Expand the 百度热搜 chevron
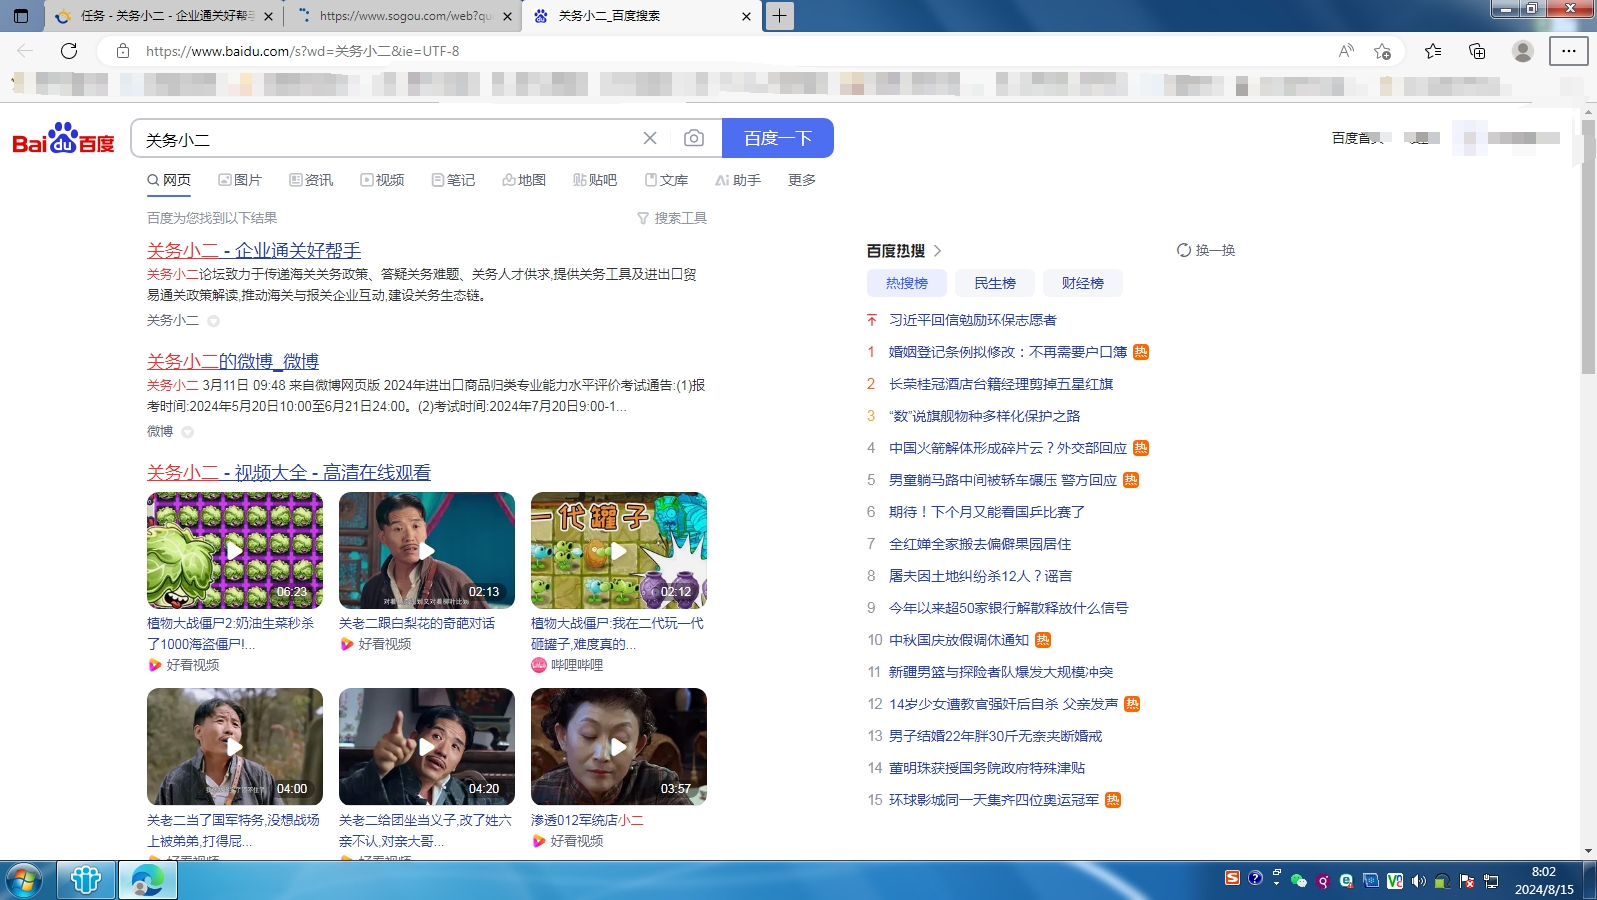 pyautogui.click(x=937, y=251)
